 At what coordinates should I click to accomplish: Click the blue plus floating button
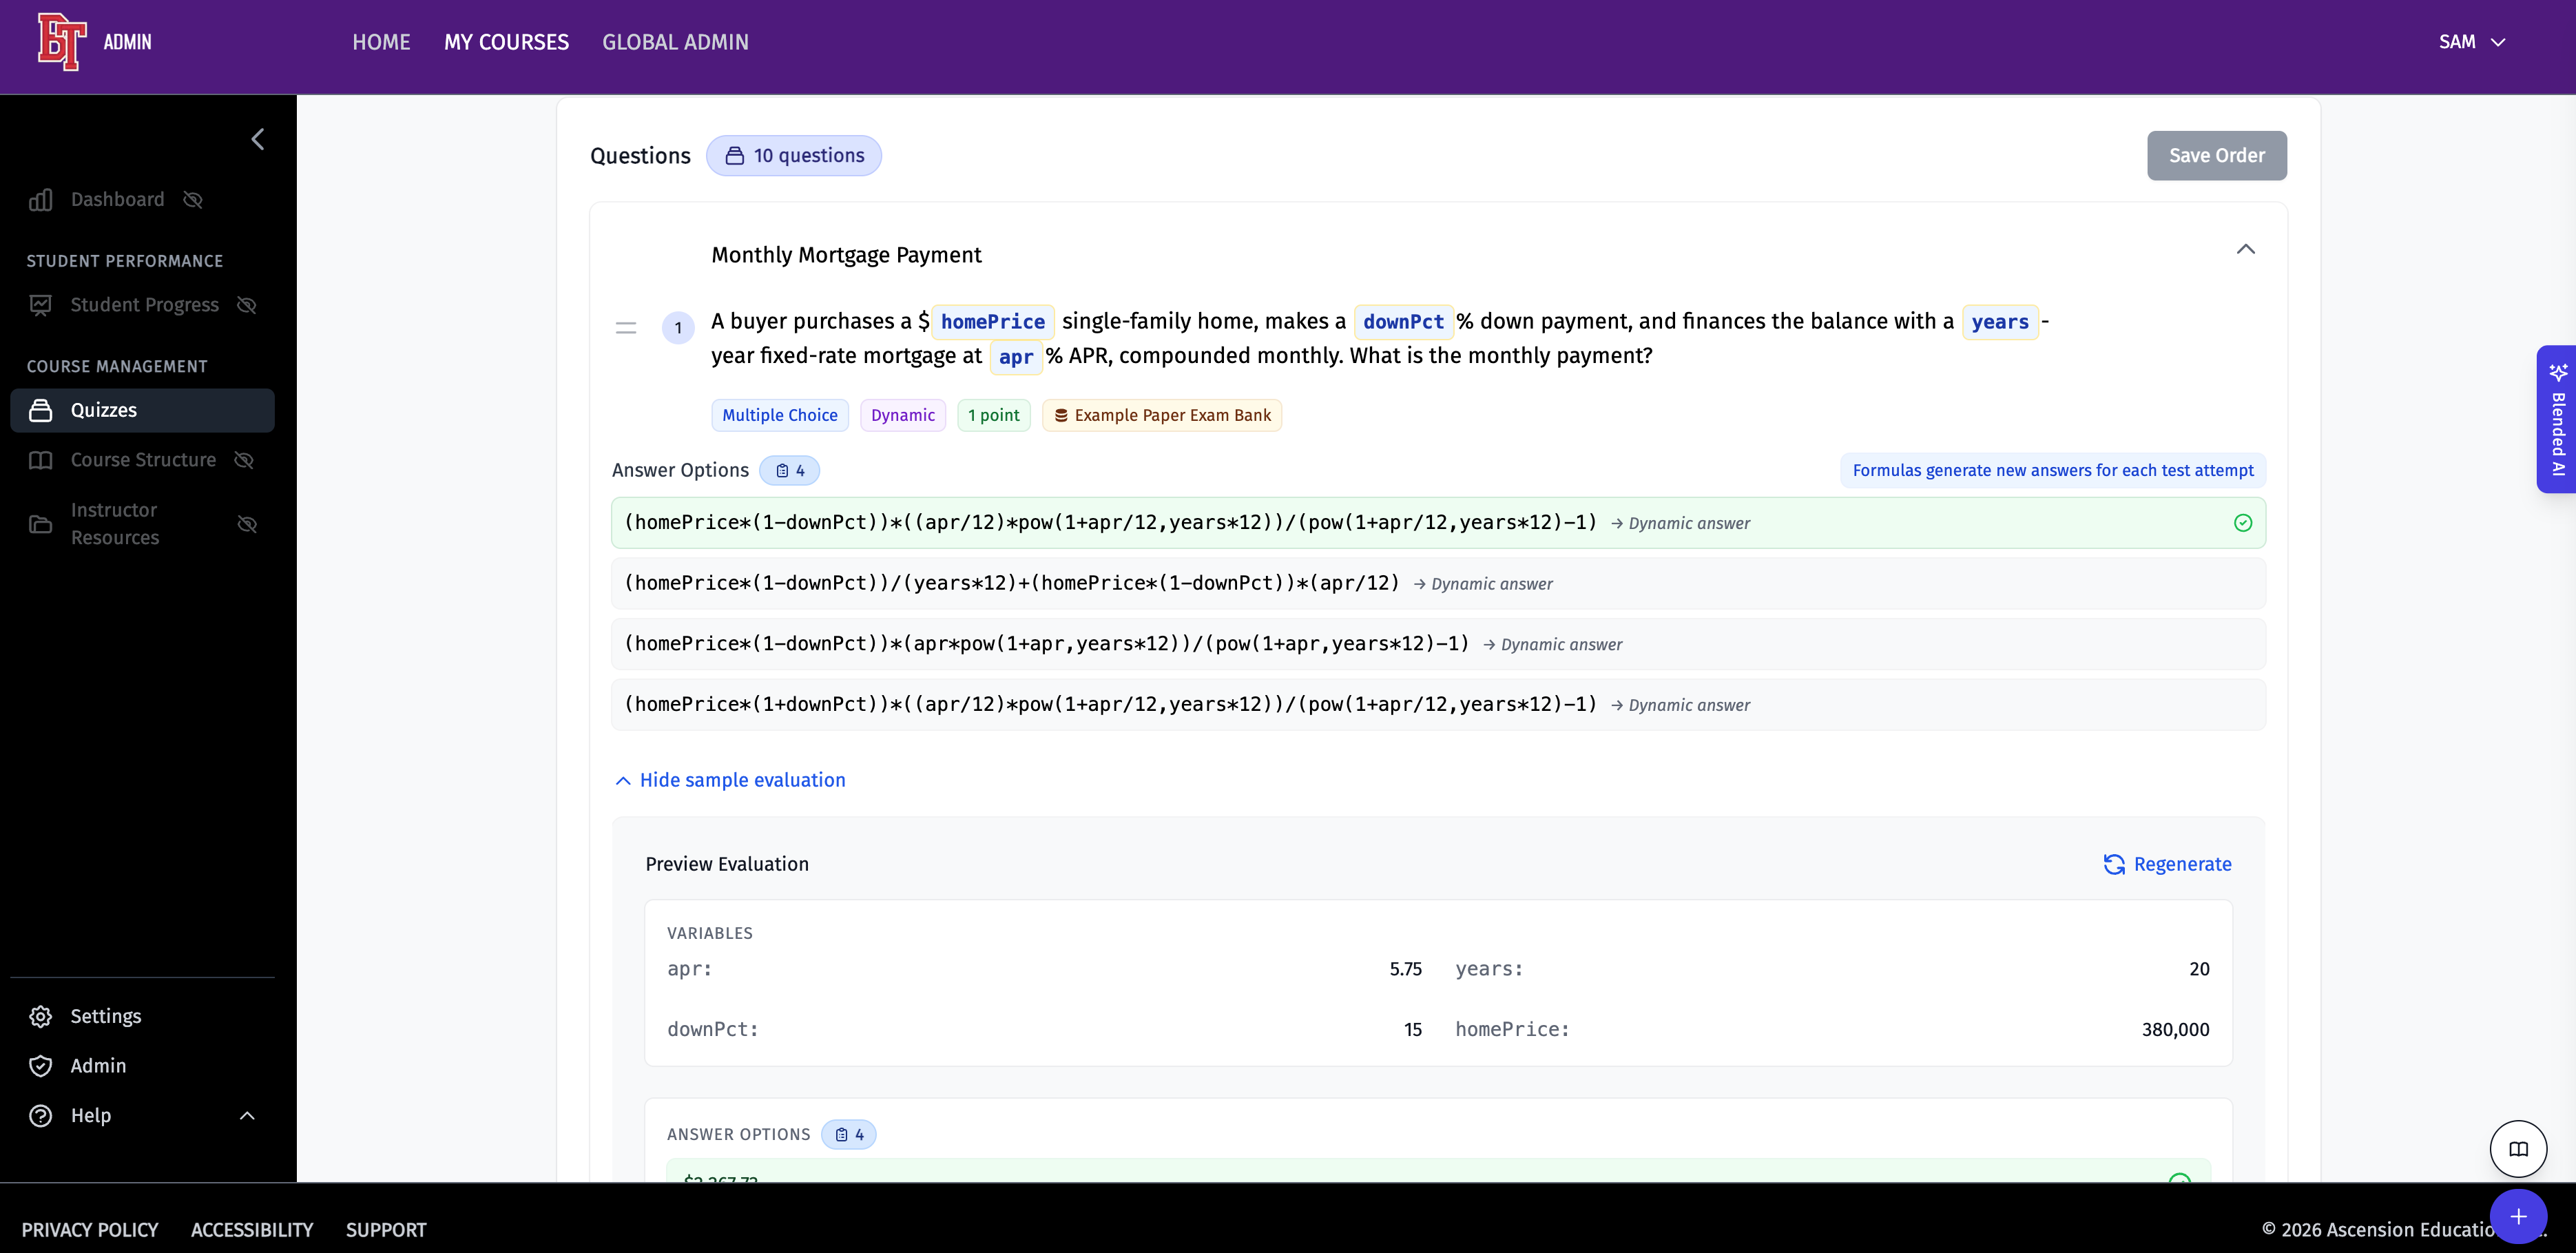tap(2518, 1216)
